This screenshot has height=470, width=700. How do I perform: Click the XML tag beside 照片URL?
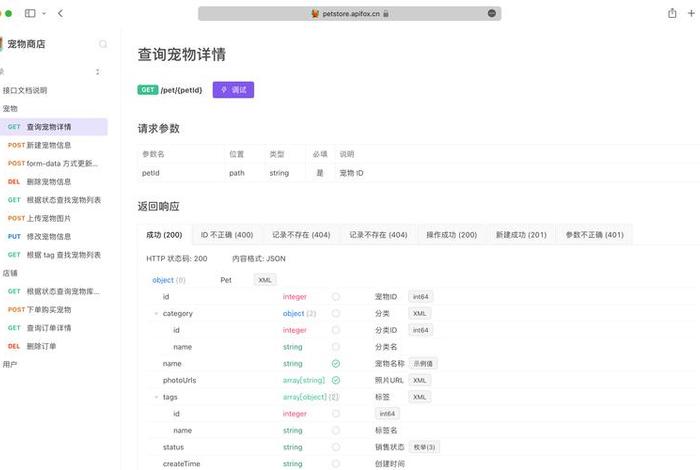(420, 380)
